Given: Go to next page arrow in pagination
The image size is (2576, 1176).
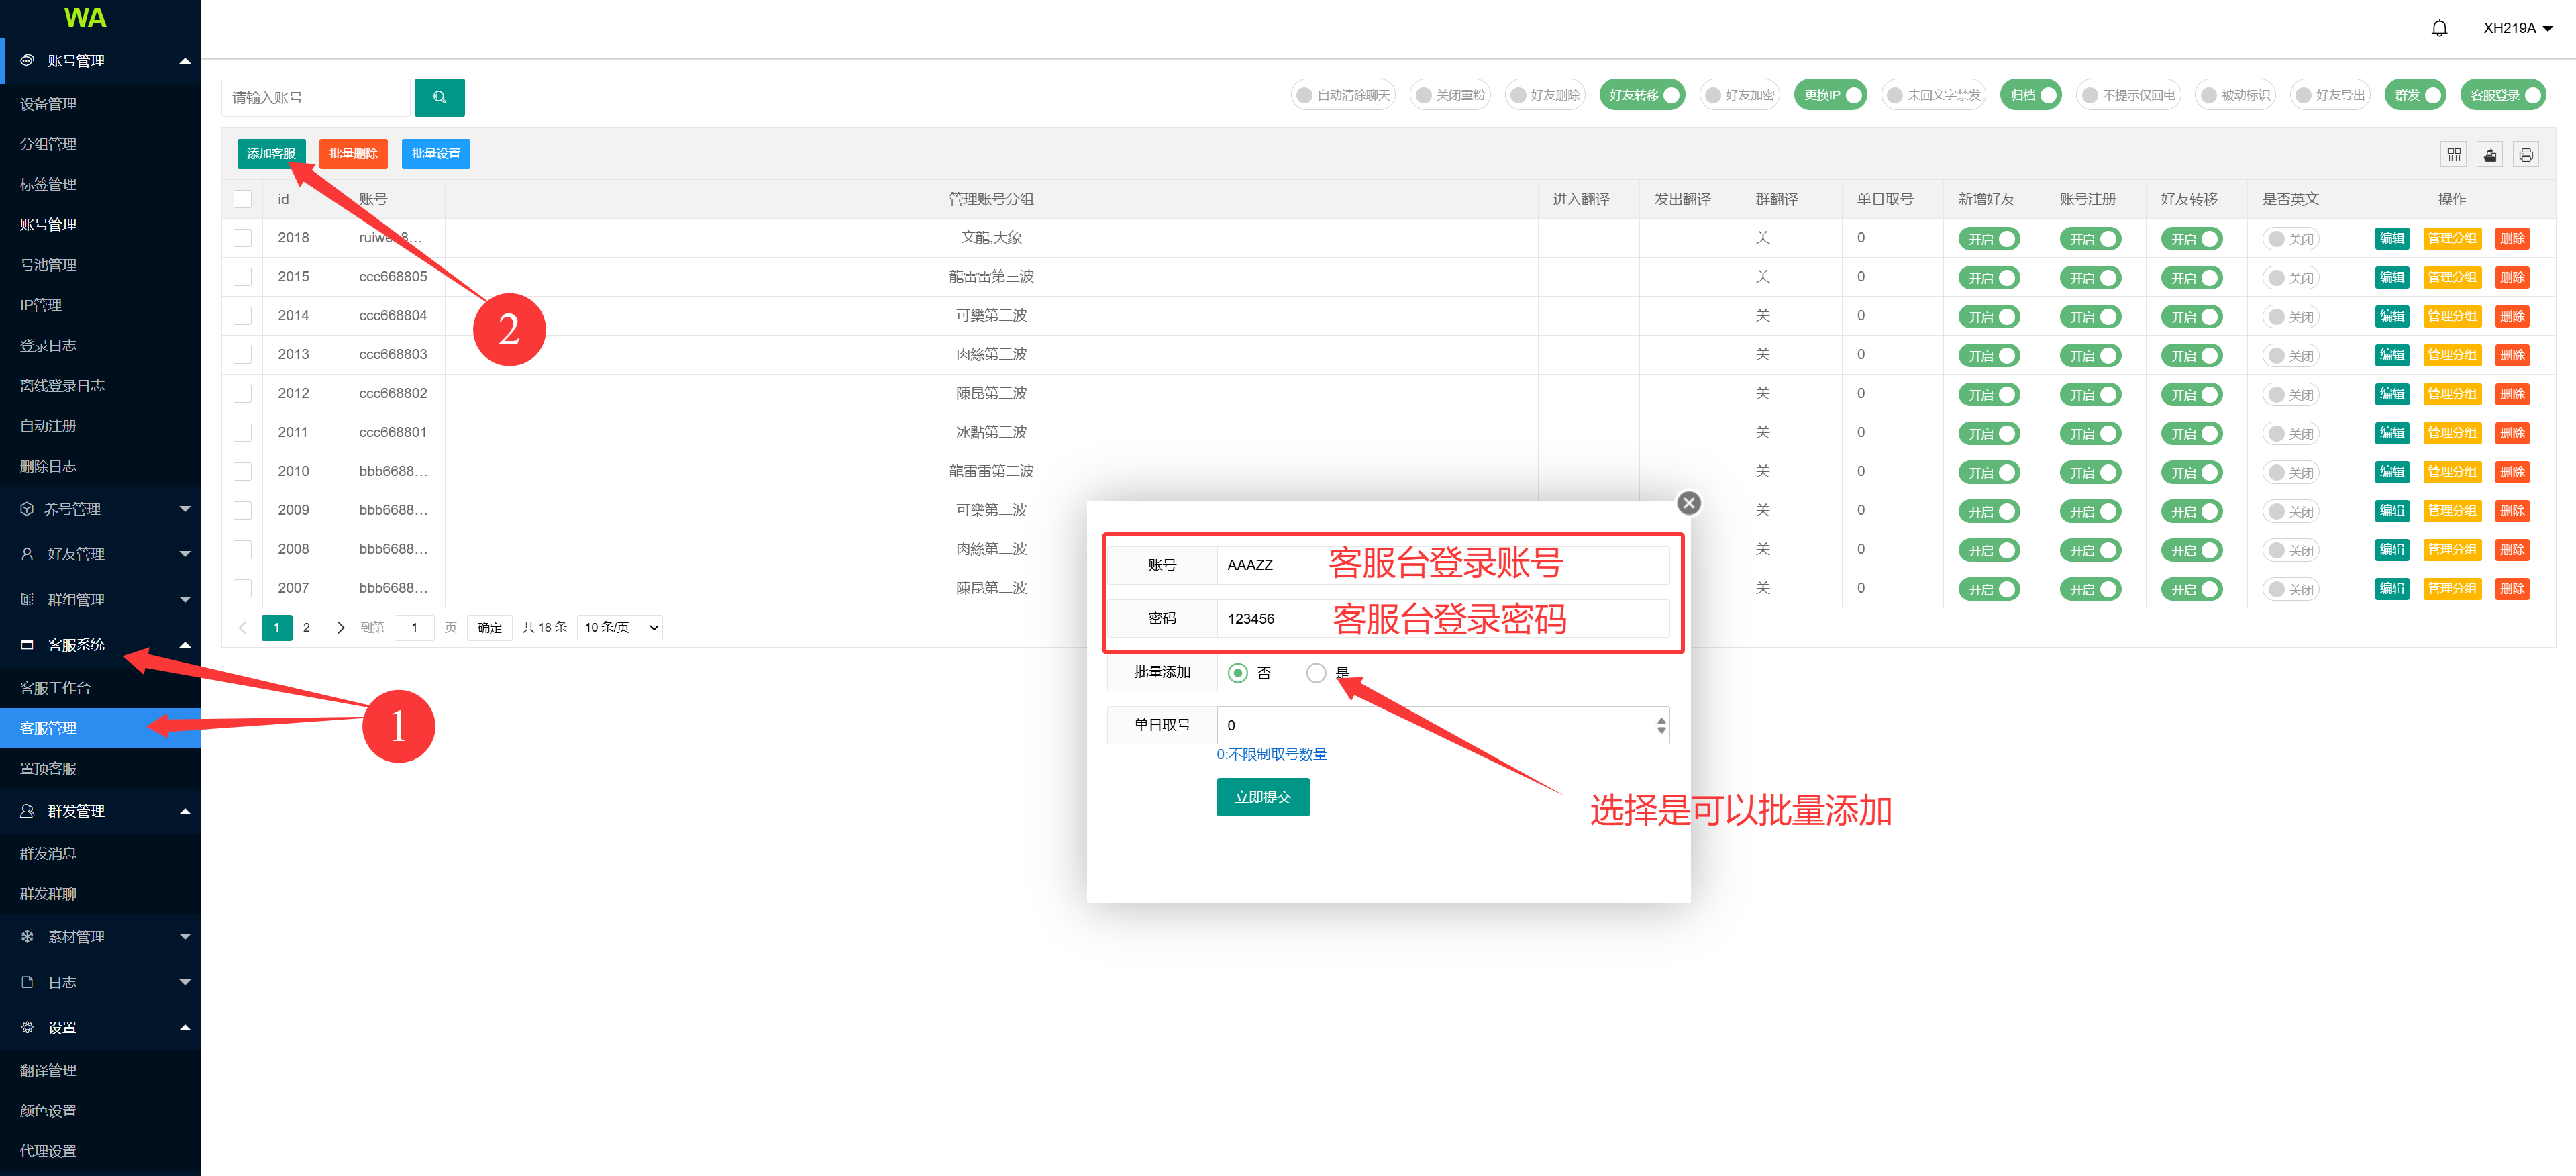Looking at the screenshot, I should click(x=340, y=627).
